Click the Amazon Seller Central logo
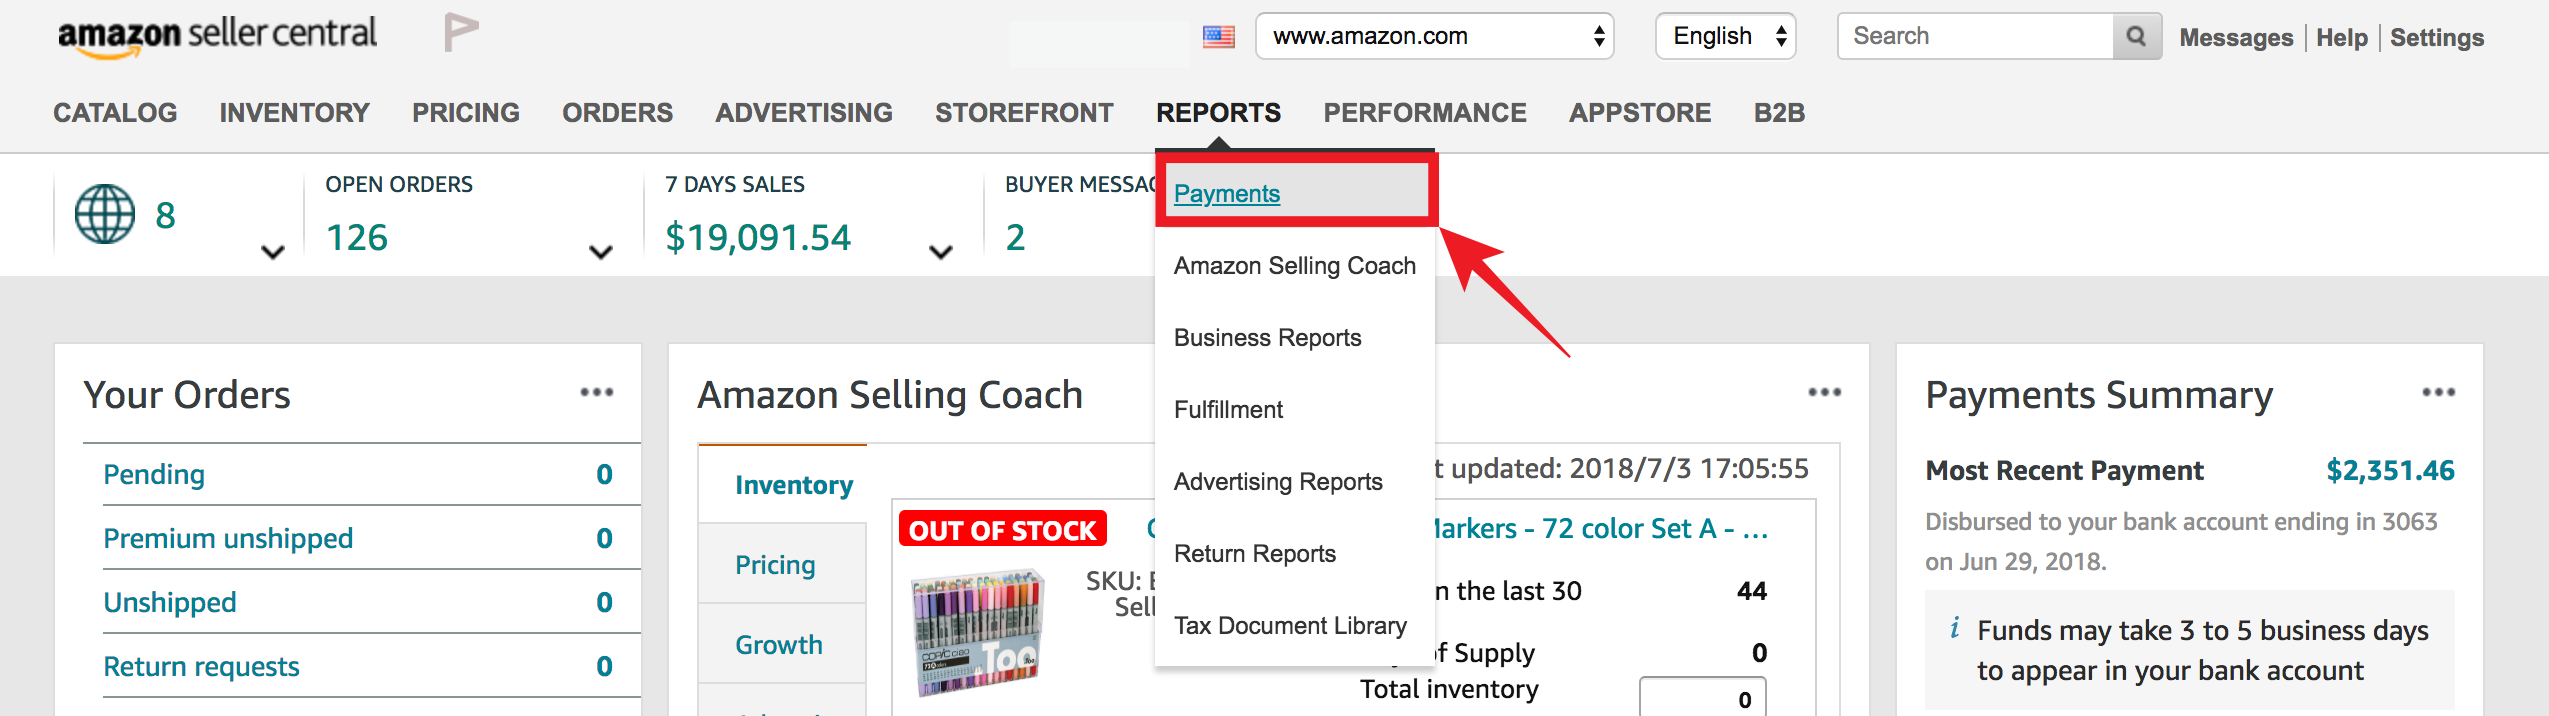The width and height of the screenshot is (2549, 716). point(217,36)
